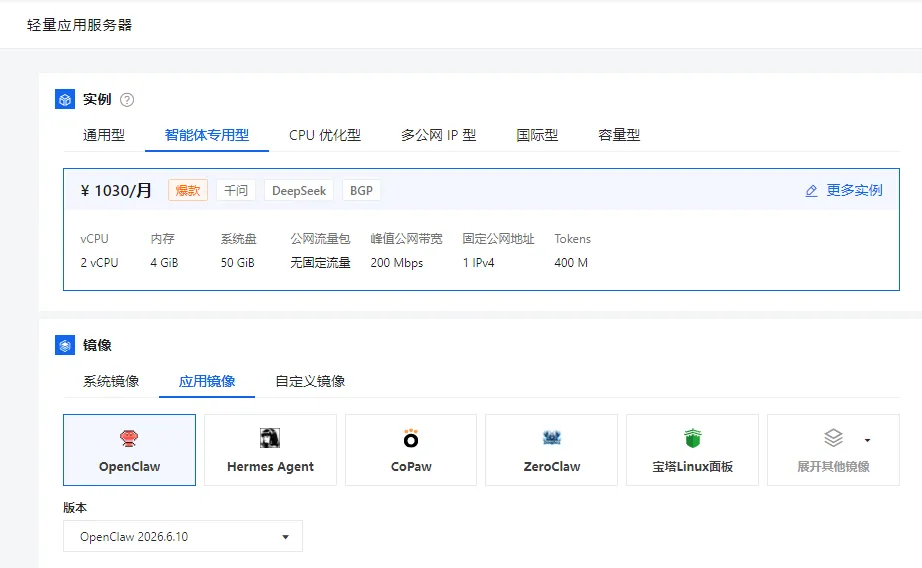922x568 pixels.
Task: Click the 4 GiB memory value
Action: tap(164, 263)
